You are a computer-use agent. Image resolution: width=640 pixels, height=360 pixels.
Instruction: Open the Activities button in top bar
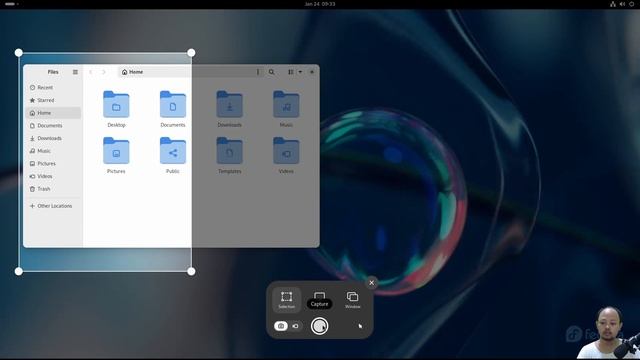pyautogui.click(x=11, y=4)
